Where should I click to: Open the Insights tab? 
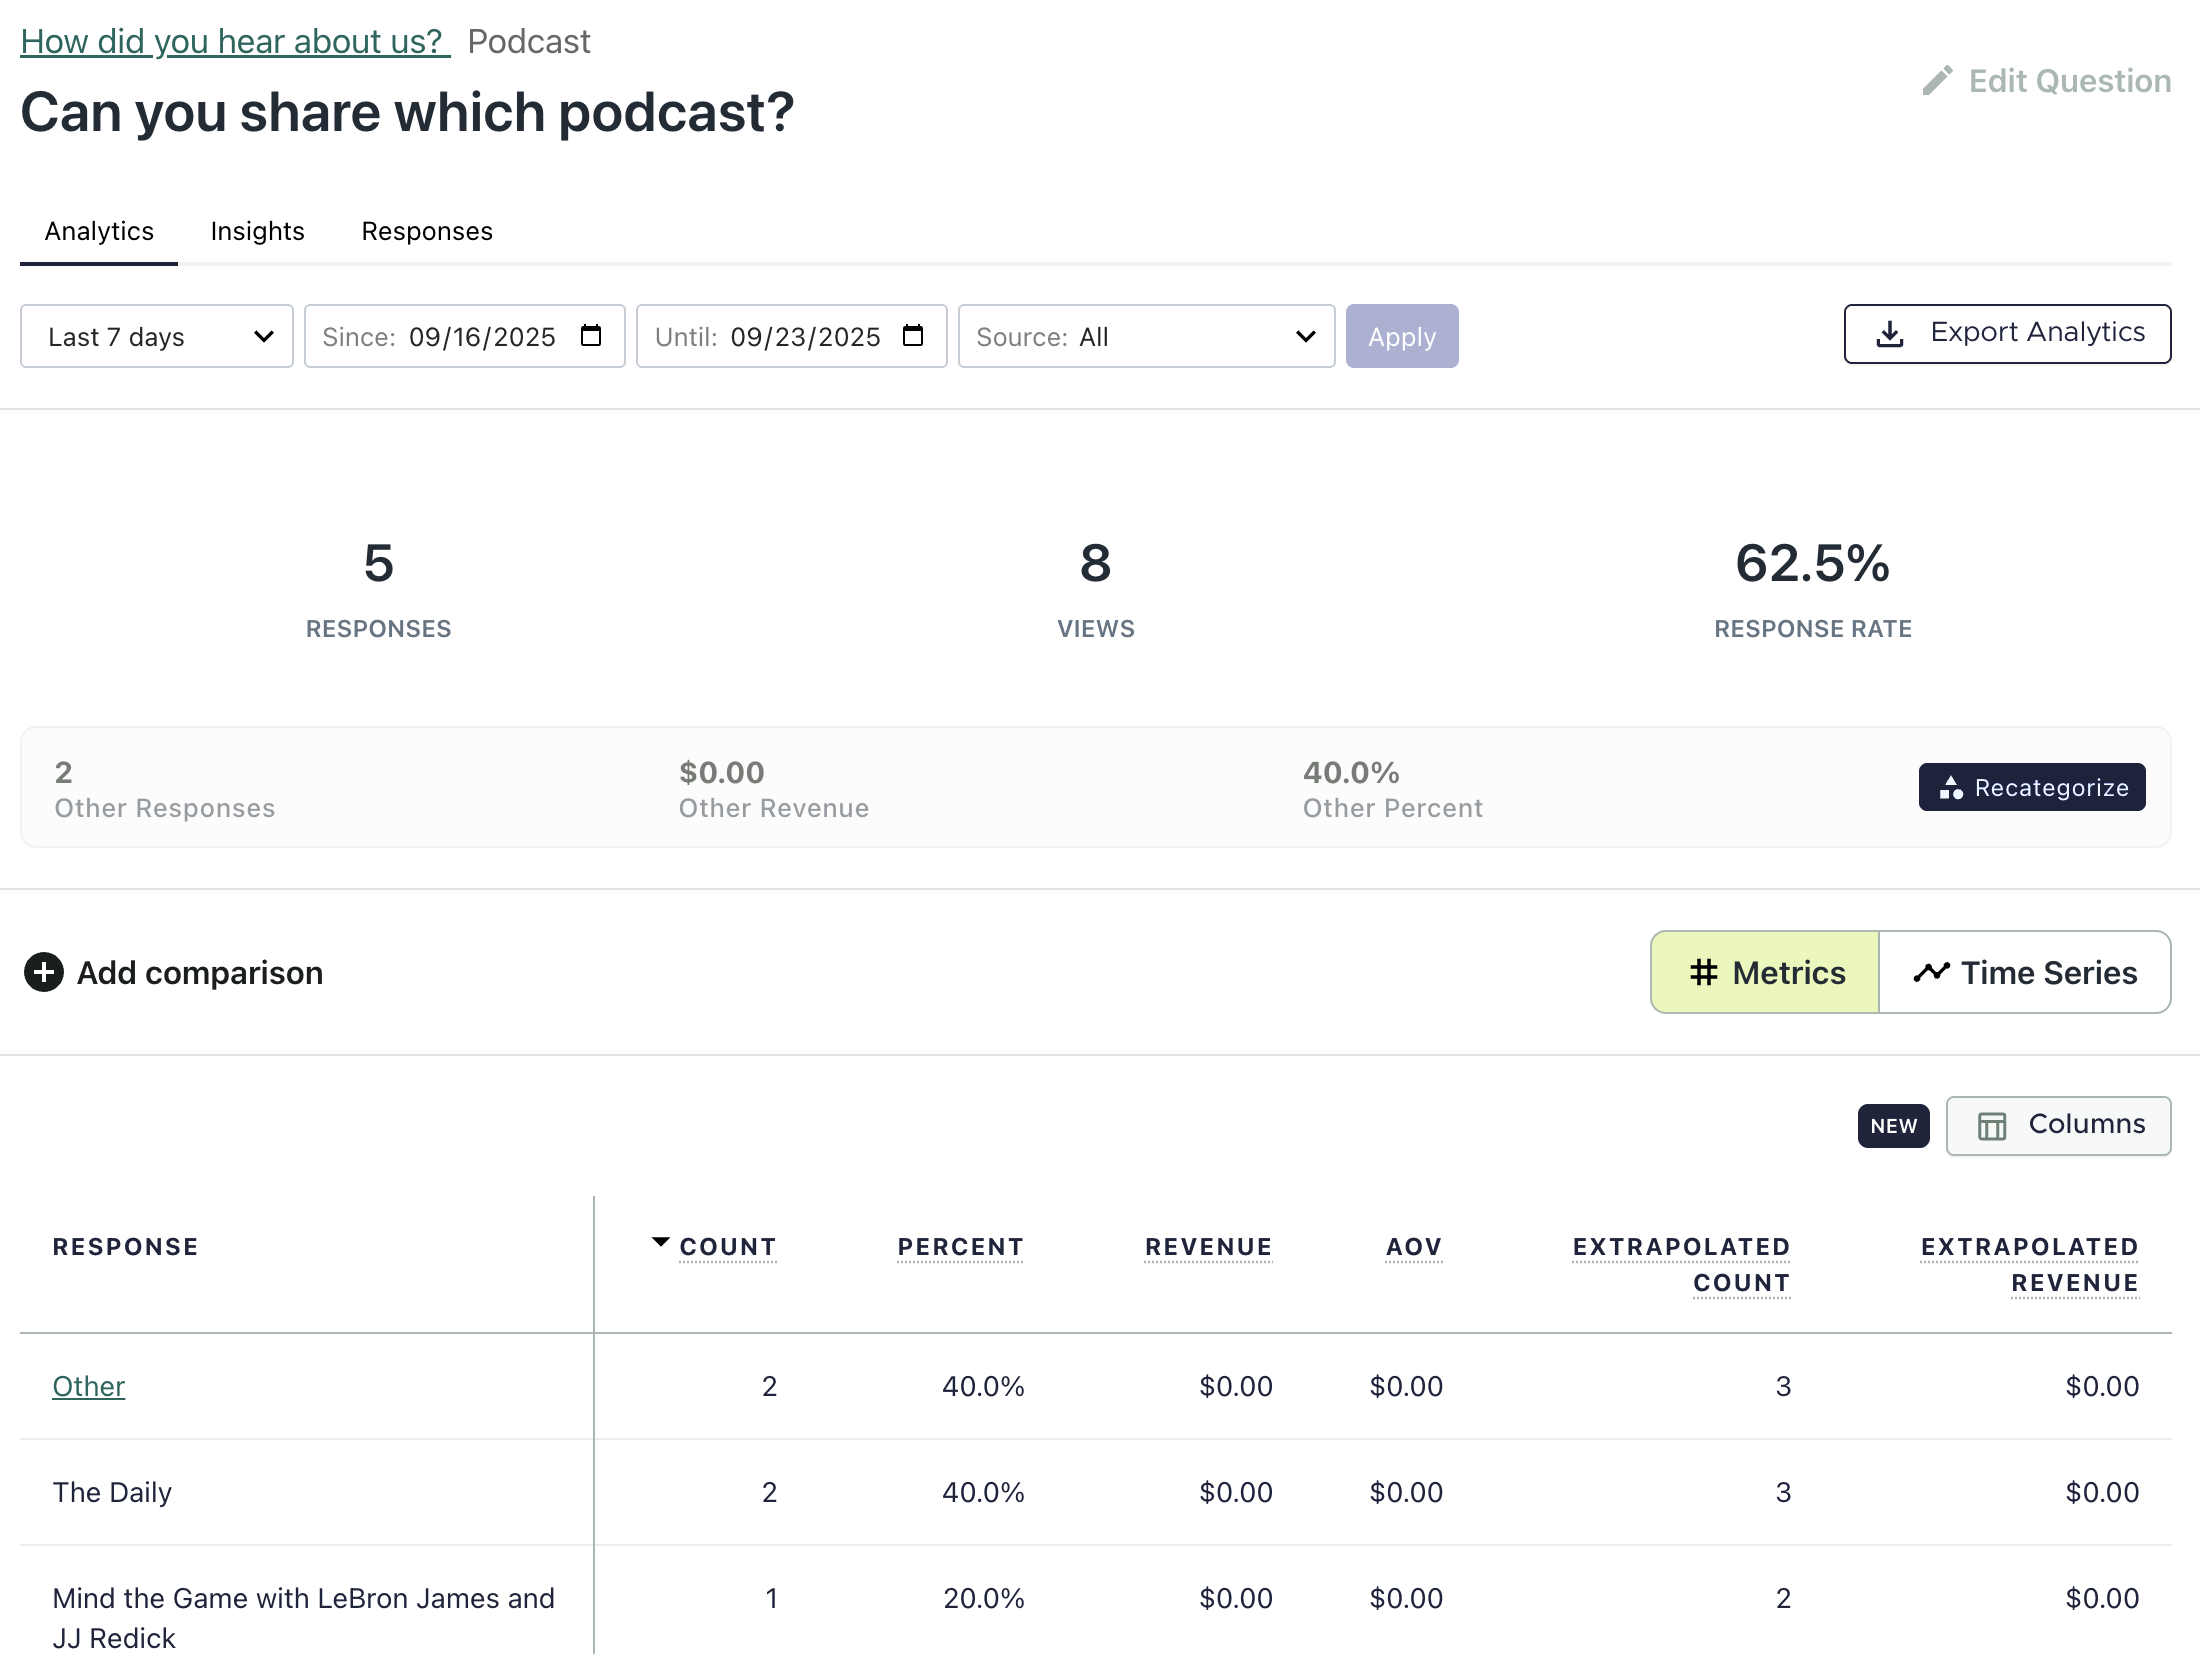257,231
